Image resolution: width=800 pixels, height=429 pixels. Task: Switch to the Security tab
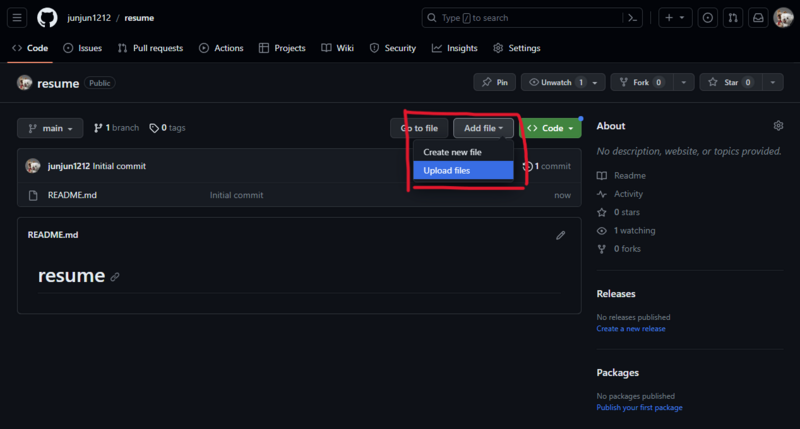click(x=393, y=48)
